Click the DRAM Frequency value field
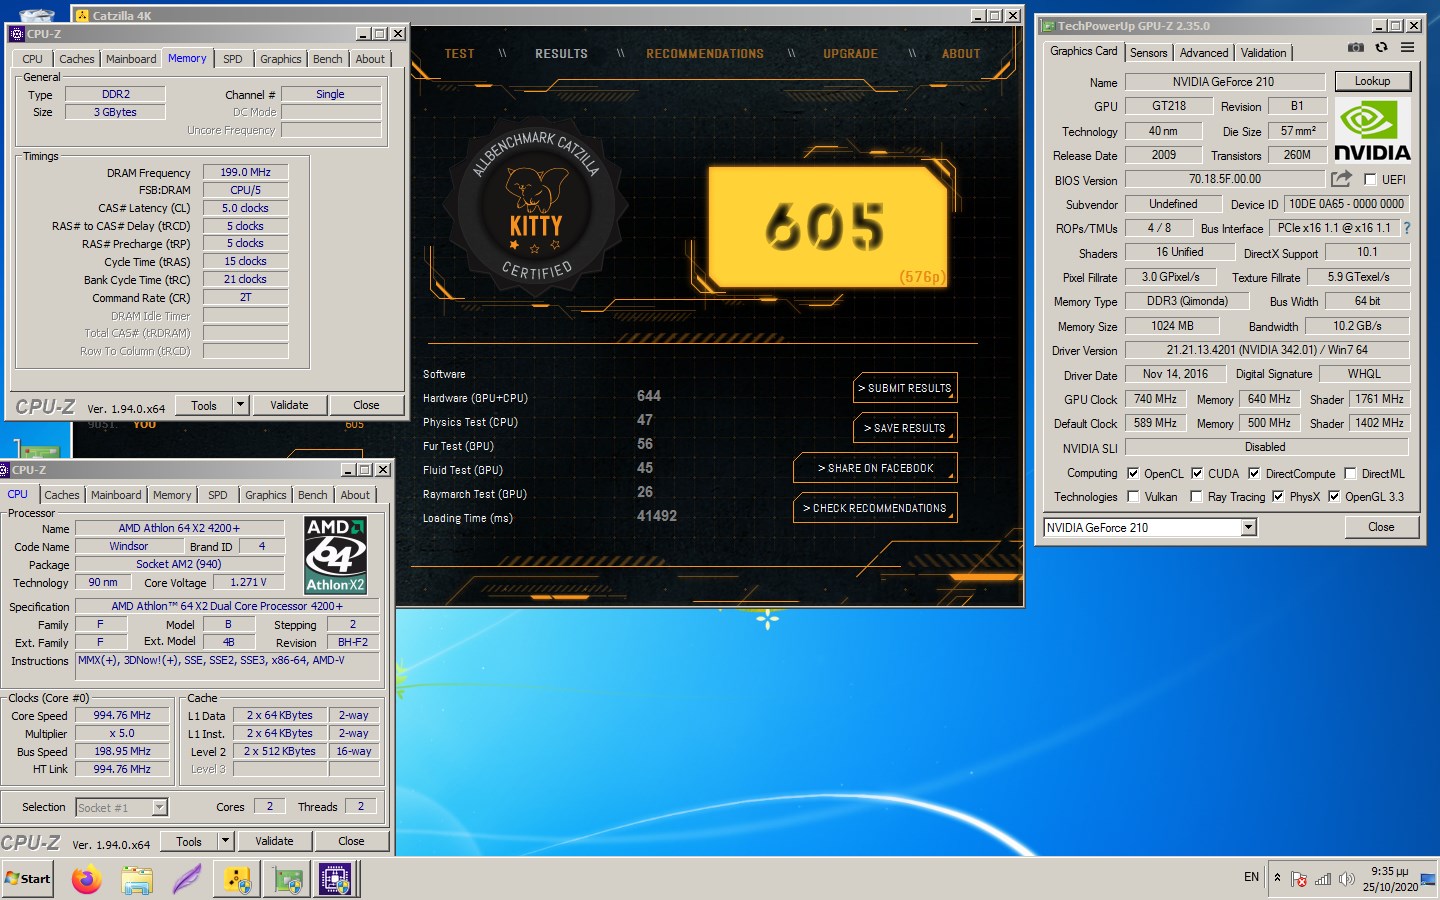The height and width of the screenshot is (900, 1440). tap(246, 172)
